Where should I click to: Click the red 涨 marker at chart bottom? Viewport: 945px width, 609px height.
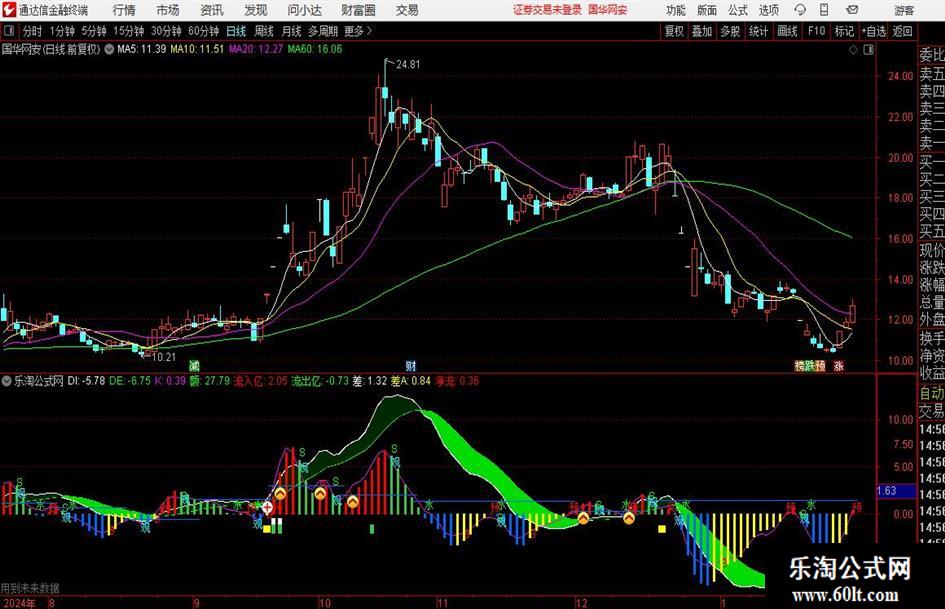coord(838,365)
